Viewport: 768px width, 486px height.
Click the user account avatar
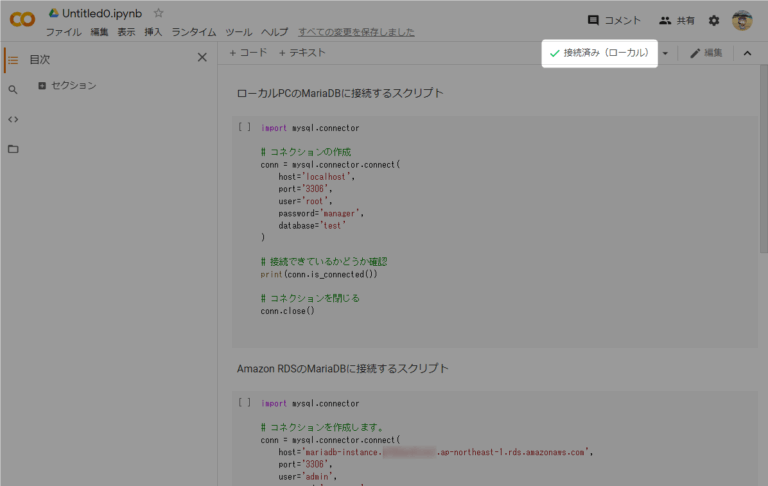(741, 20)
